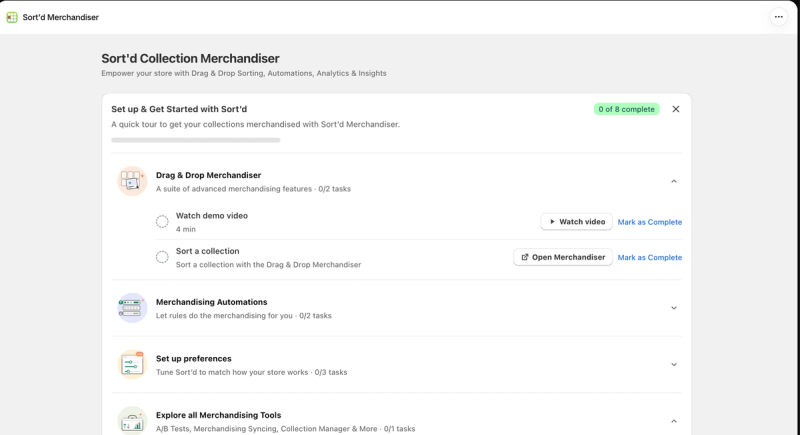Check the Watch demo video task circle
Screen dimensions: 800x435
(x=162, y=222)
